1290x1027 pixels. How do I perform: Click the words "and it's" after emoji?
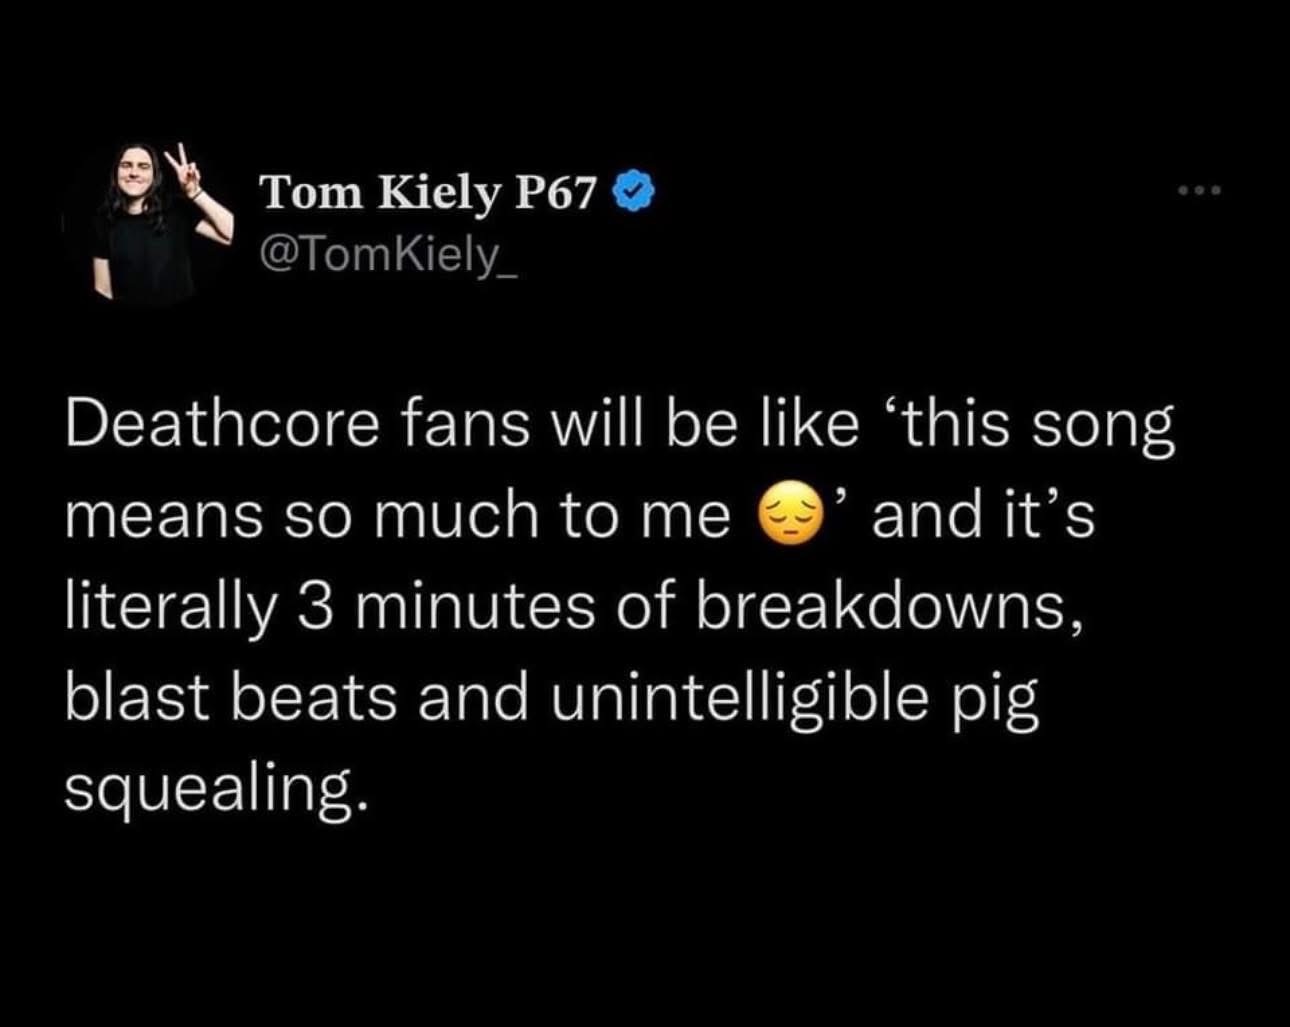click(x=983, y=517)
